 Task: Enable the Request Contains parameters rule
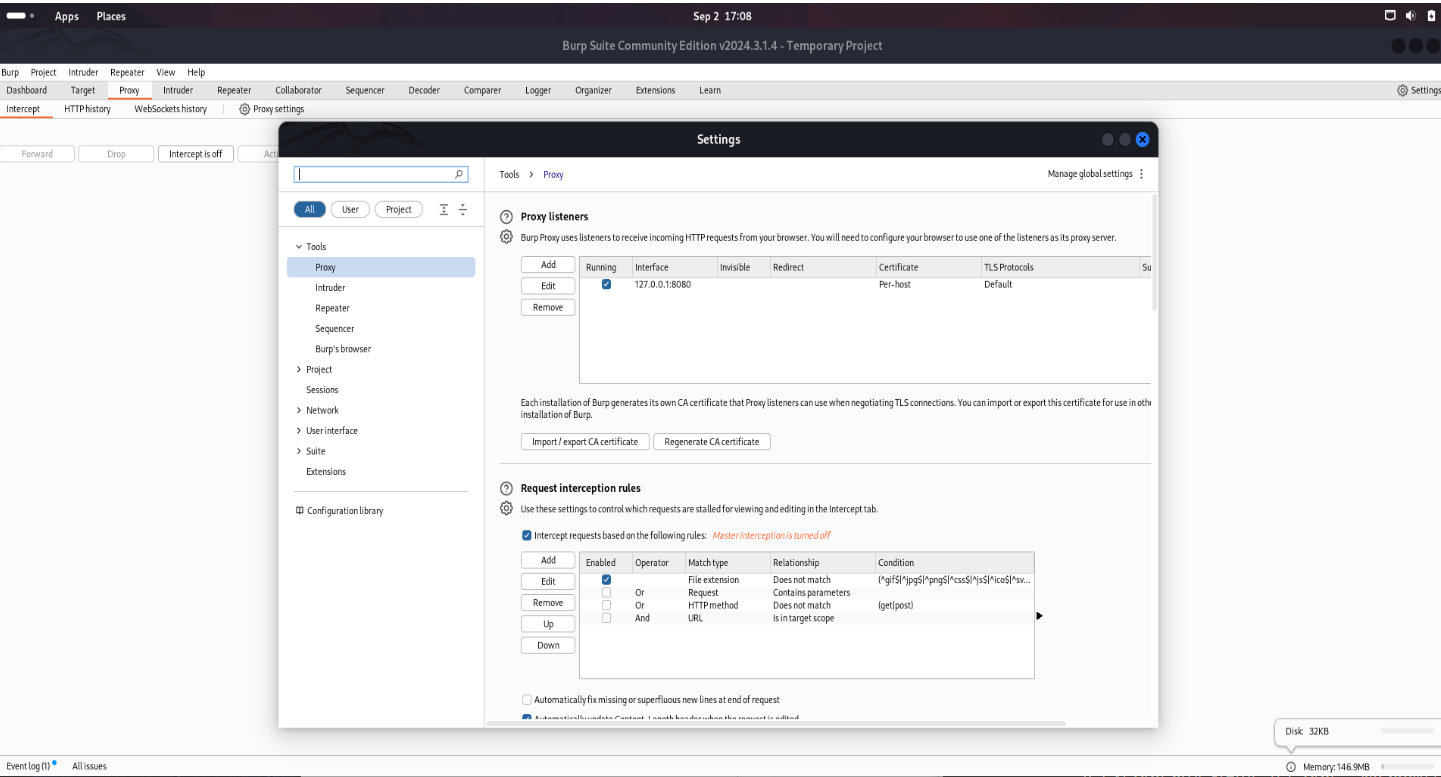(606, 593)
